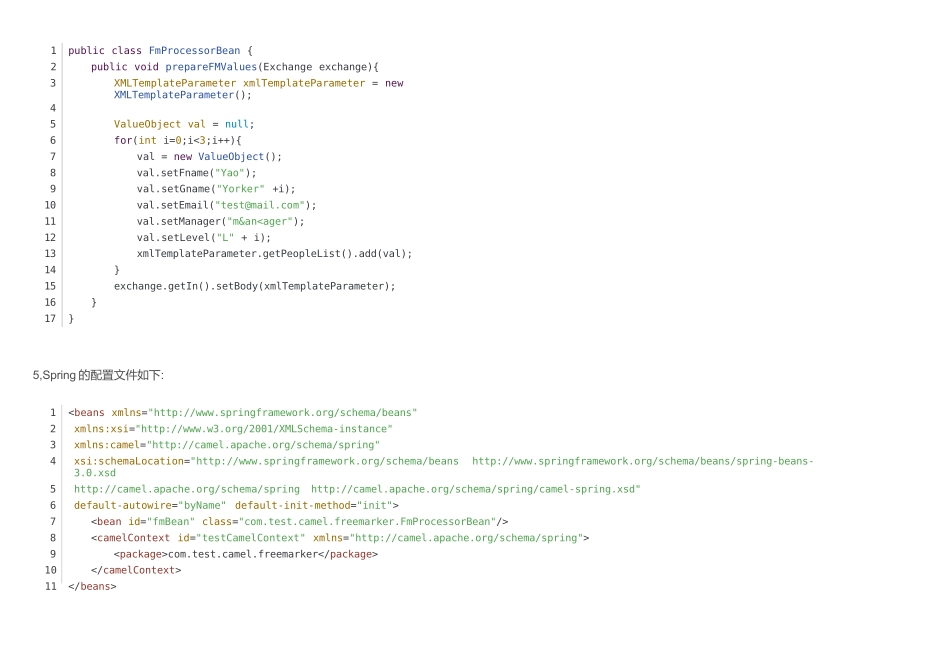
Task: Click the line exchange.getIn().setBody(xmlTemplateParameter);
Action: [x=254, y=286]
